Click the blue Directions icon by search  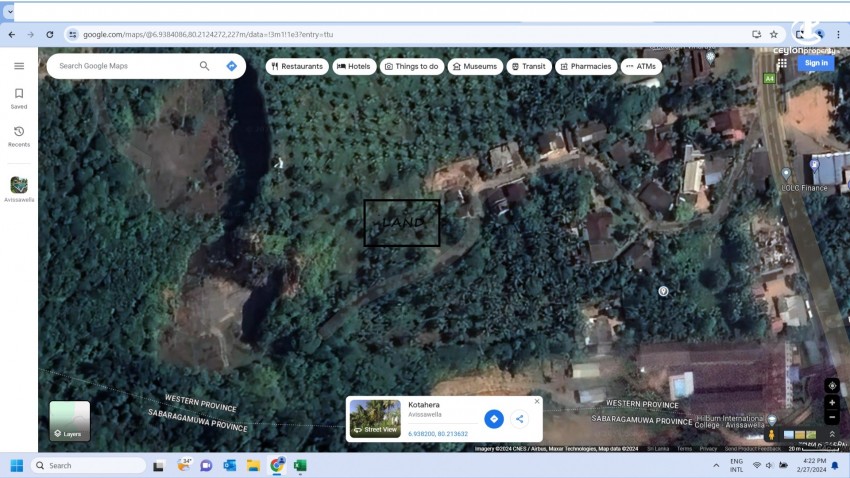click(231, 66)
